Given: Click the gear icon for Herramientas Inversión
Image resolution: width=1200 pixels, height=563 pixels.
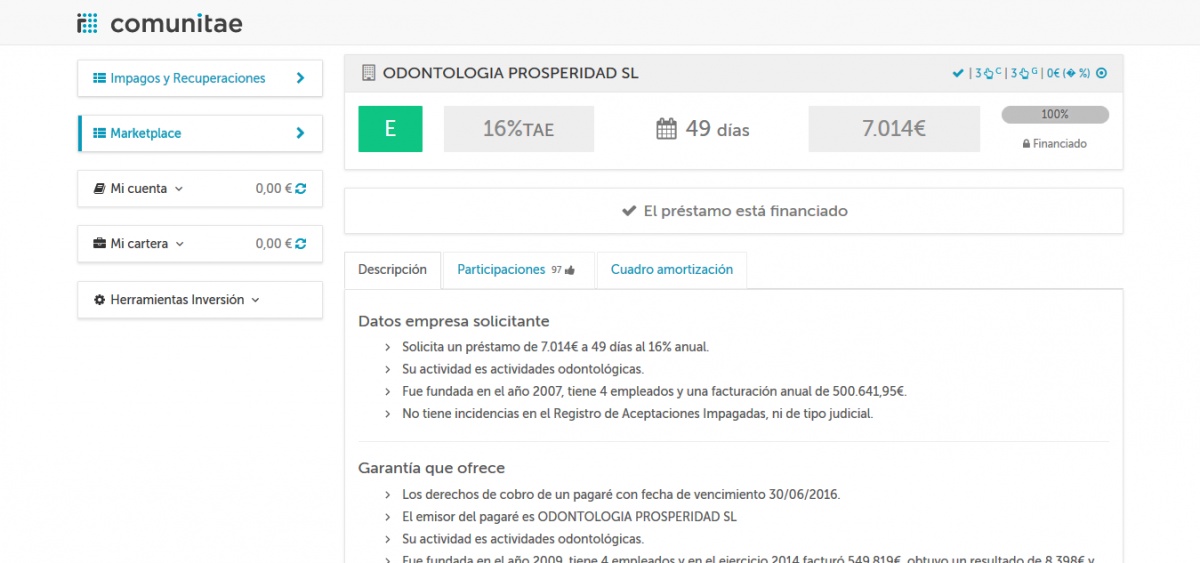Looking at the screenshot, I should [100, 299].
